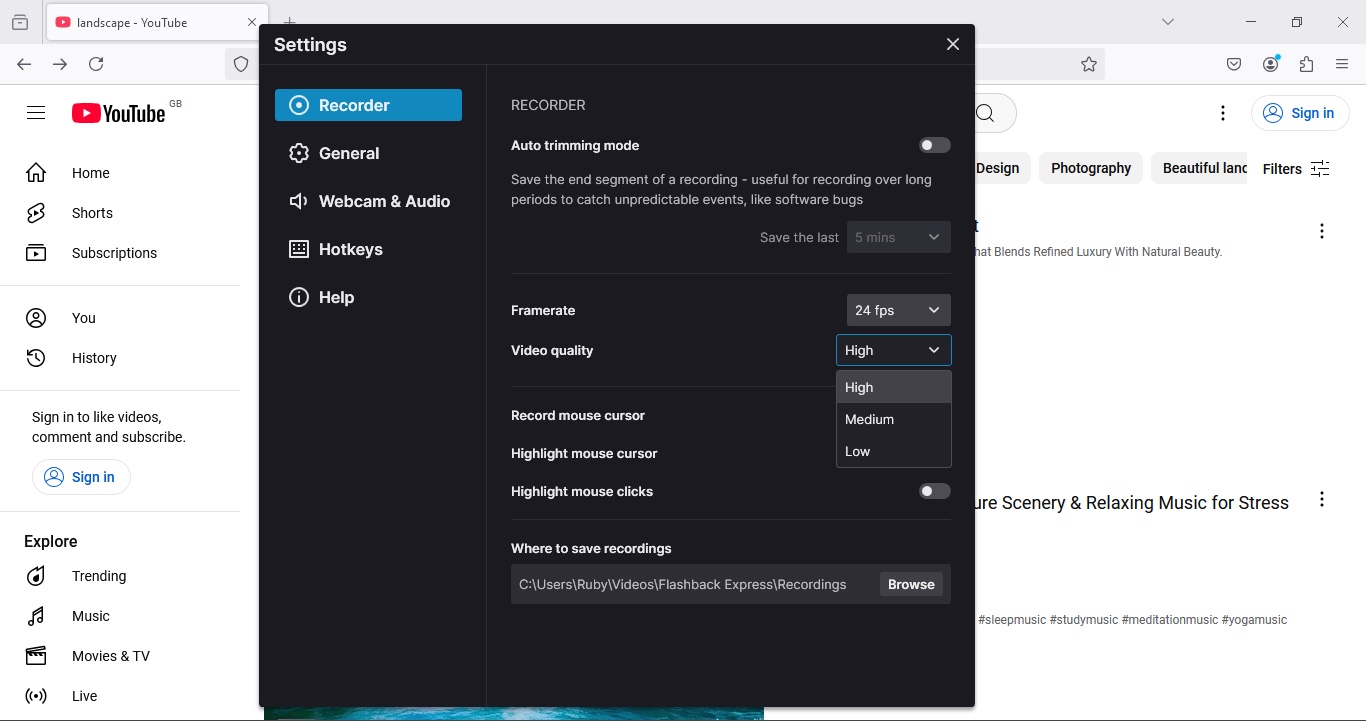Open Firefox account icon
1366x721 pixels.
[x=1271, y=64]
